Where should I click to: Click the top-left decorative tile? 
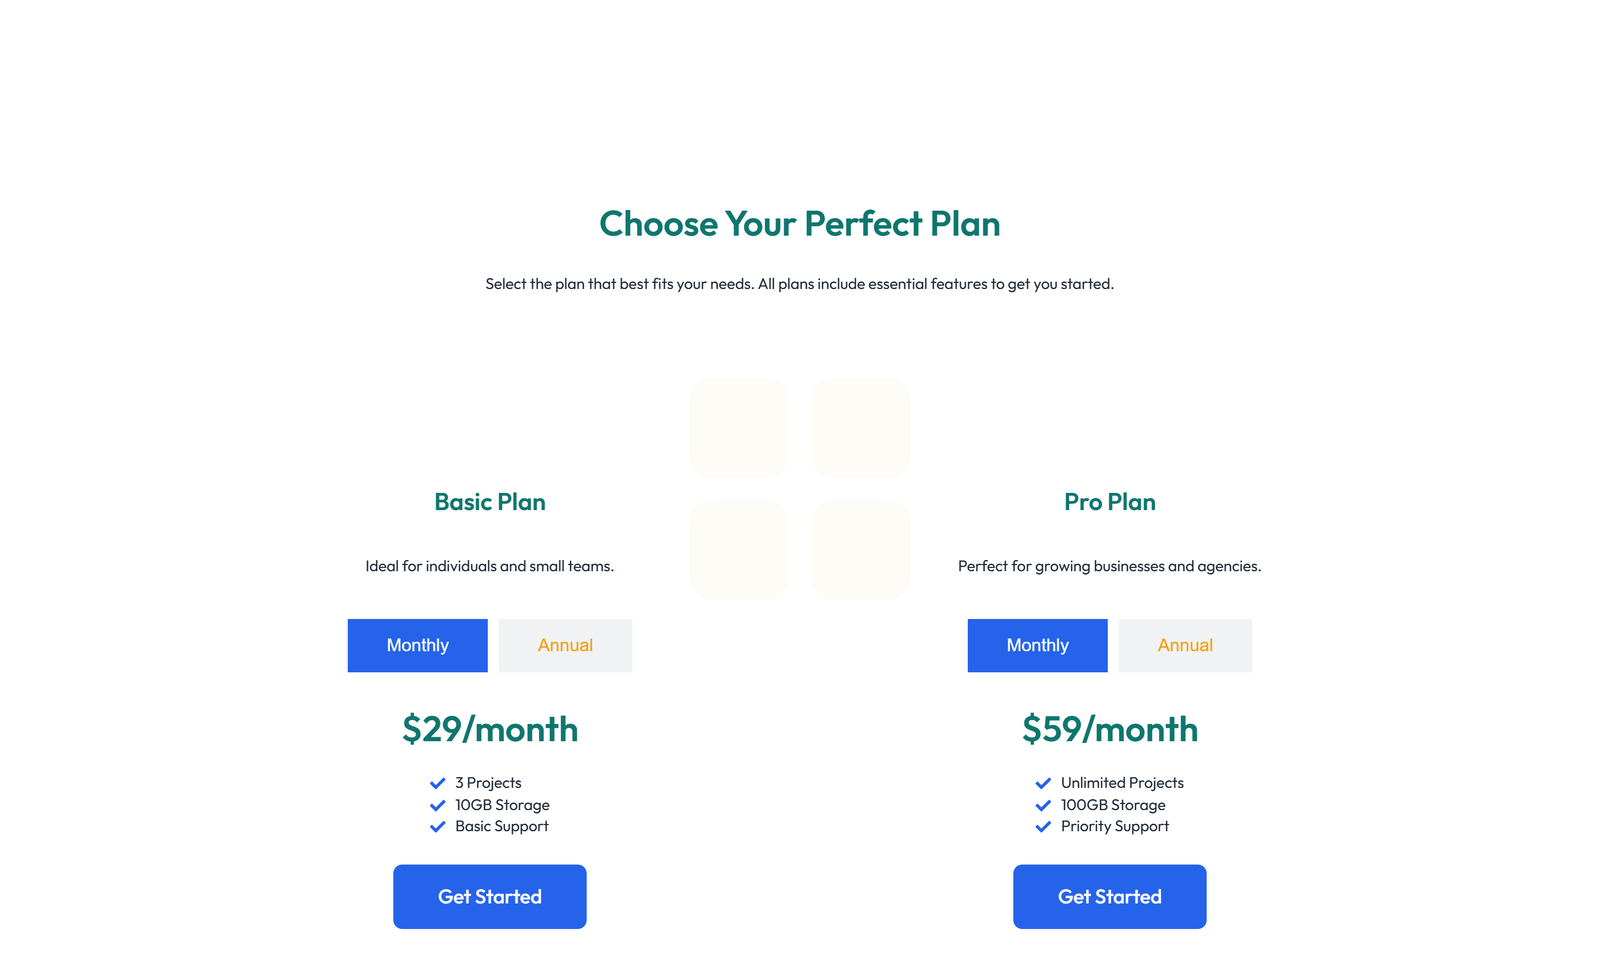pos(739,427)
